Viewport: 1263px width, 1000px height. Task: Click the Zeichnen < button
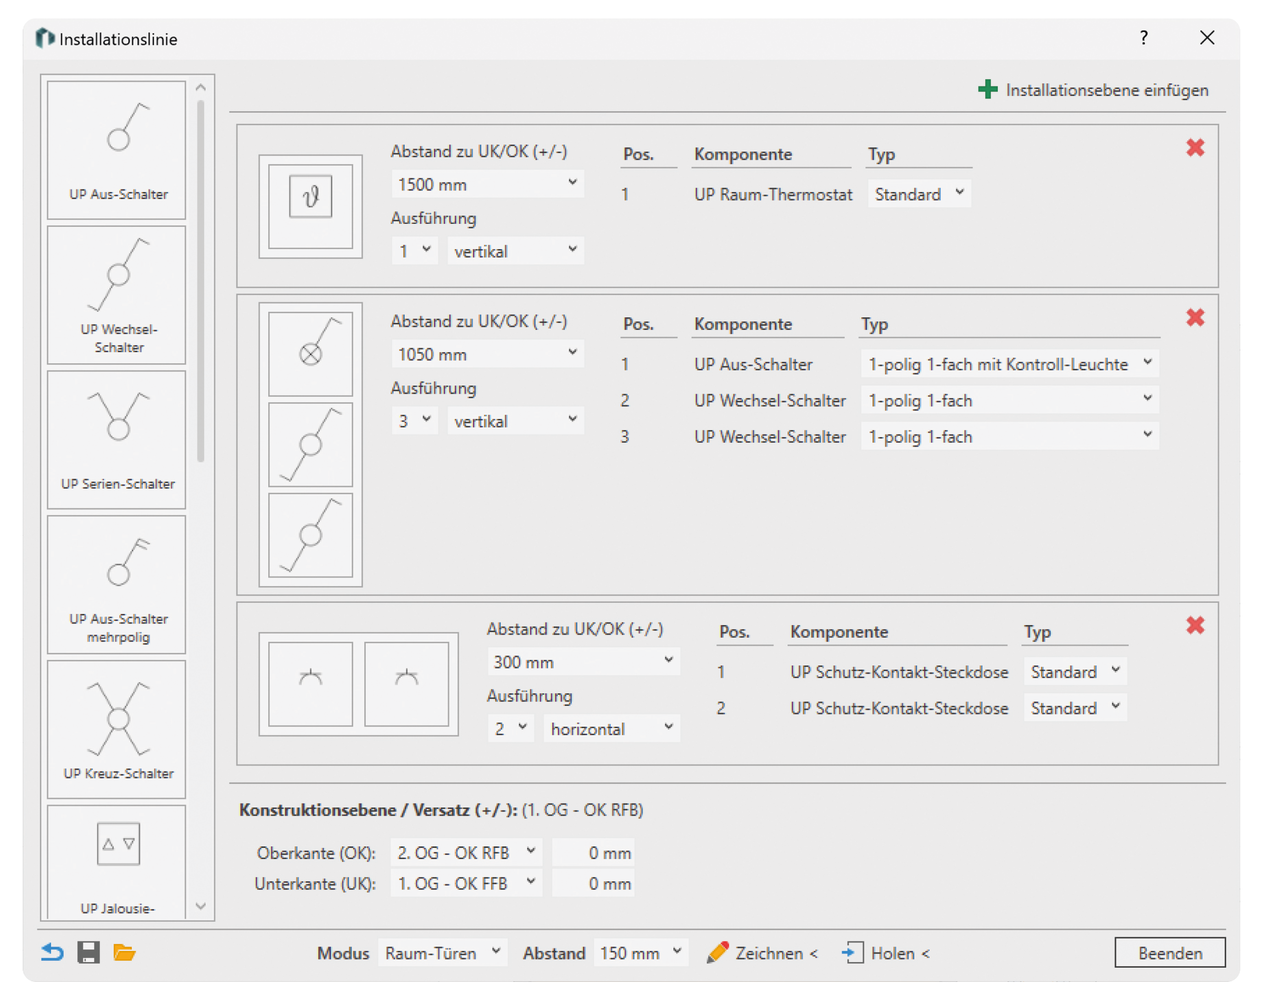[763, 953]
